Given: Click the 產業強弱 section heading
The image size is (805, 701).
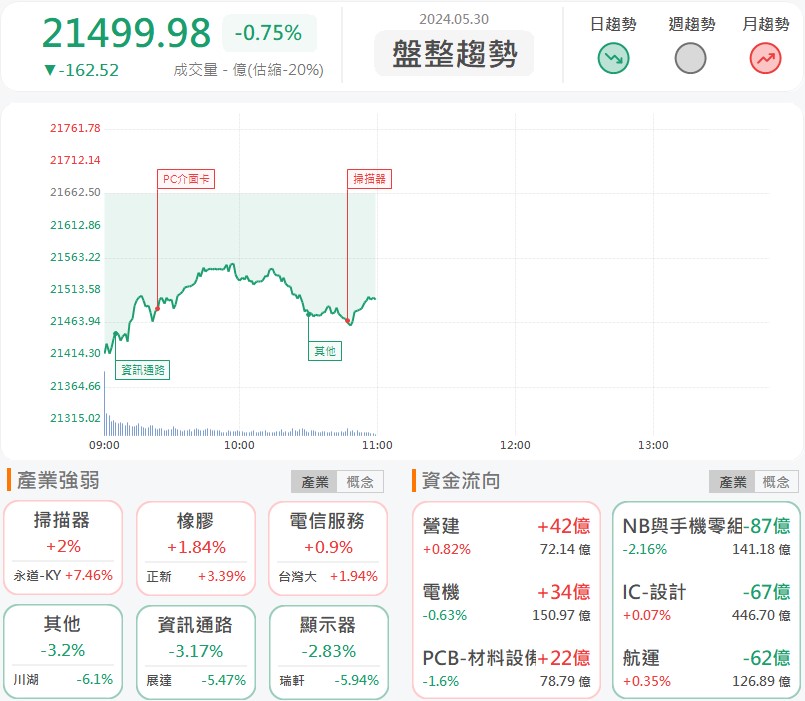Looking at the screenshot, I should tap(58, 481).
